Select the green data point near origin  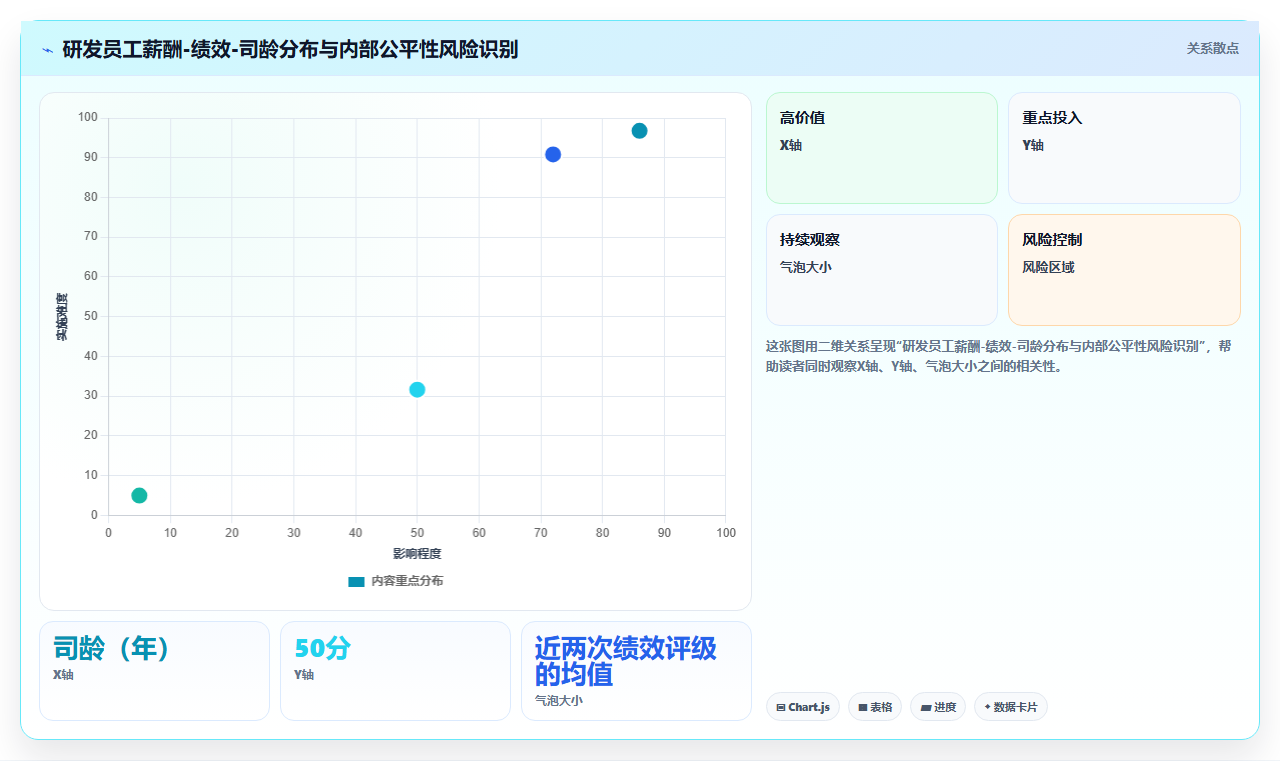(139, 495)
